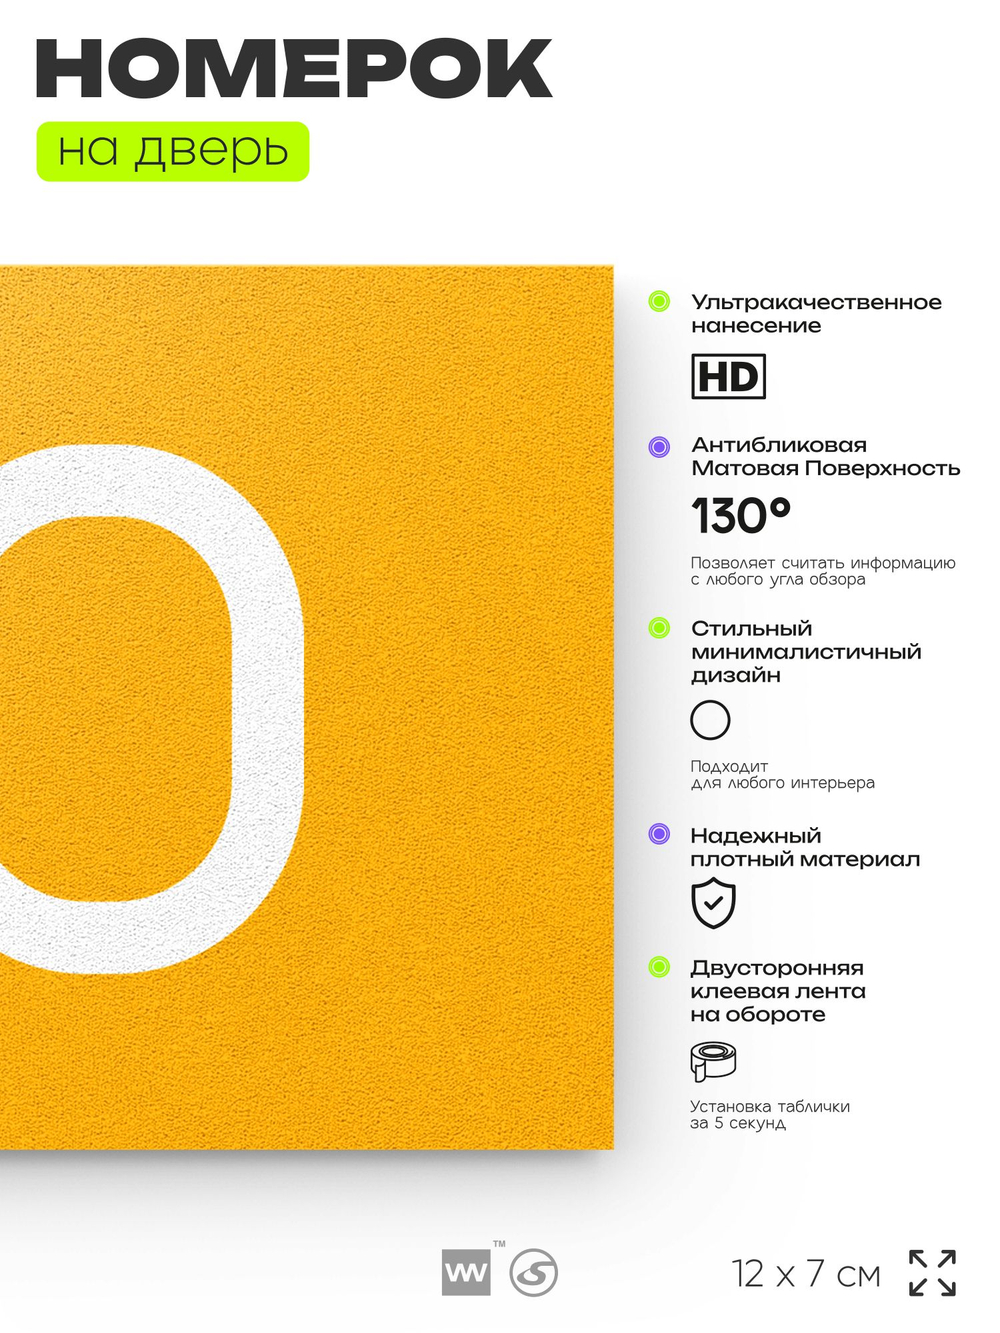This screenshot has height=1333, width=1000.
Task: Click the green 'на дверь' badge
Action: click(173, 151)
